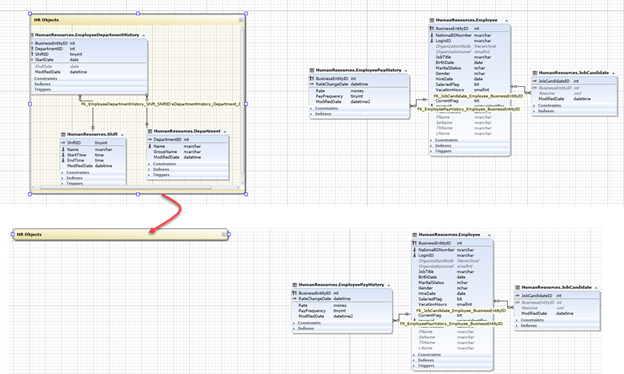The height and width of the screenshot is (374, 624).
Task: Click EmployeePayHistory table icon beside expanded HR Objects container
Action: pos(312,70)
